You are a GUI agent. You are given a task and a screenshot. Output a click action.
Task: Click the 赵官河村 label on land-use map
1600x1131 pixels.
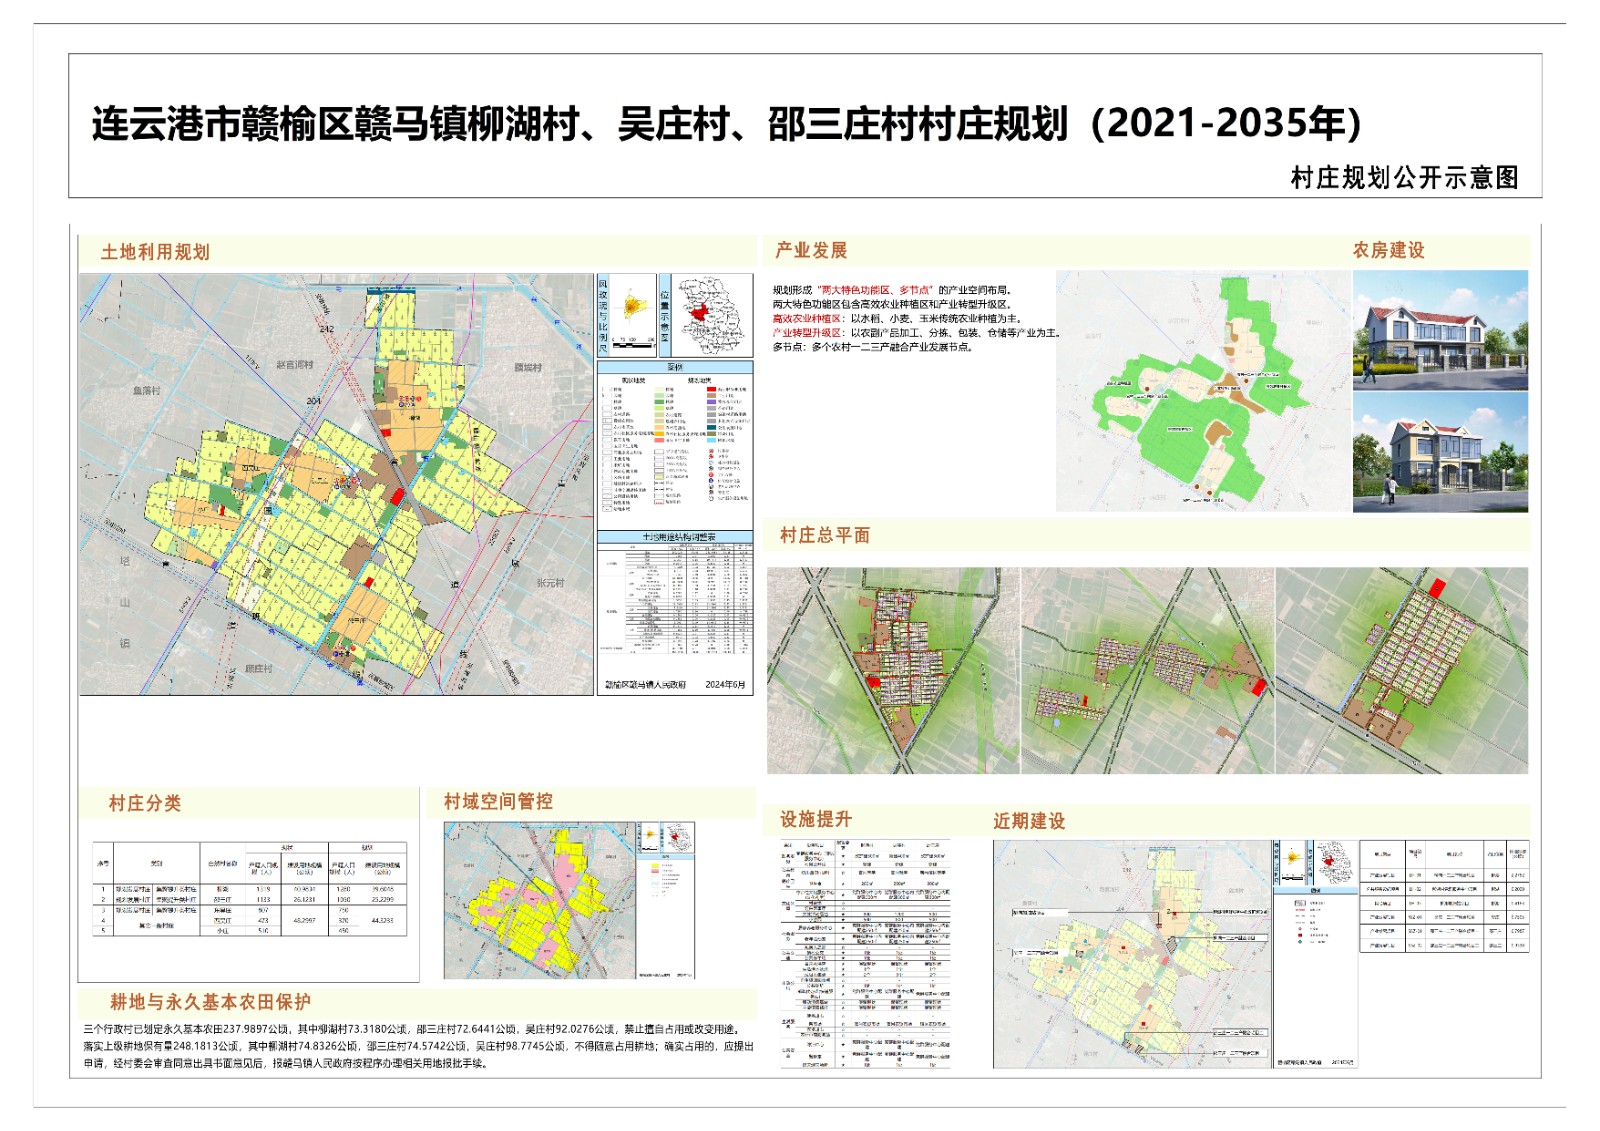294,365
